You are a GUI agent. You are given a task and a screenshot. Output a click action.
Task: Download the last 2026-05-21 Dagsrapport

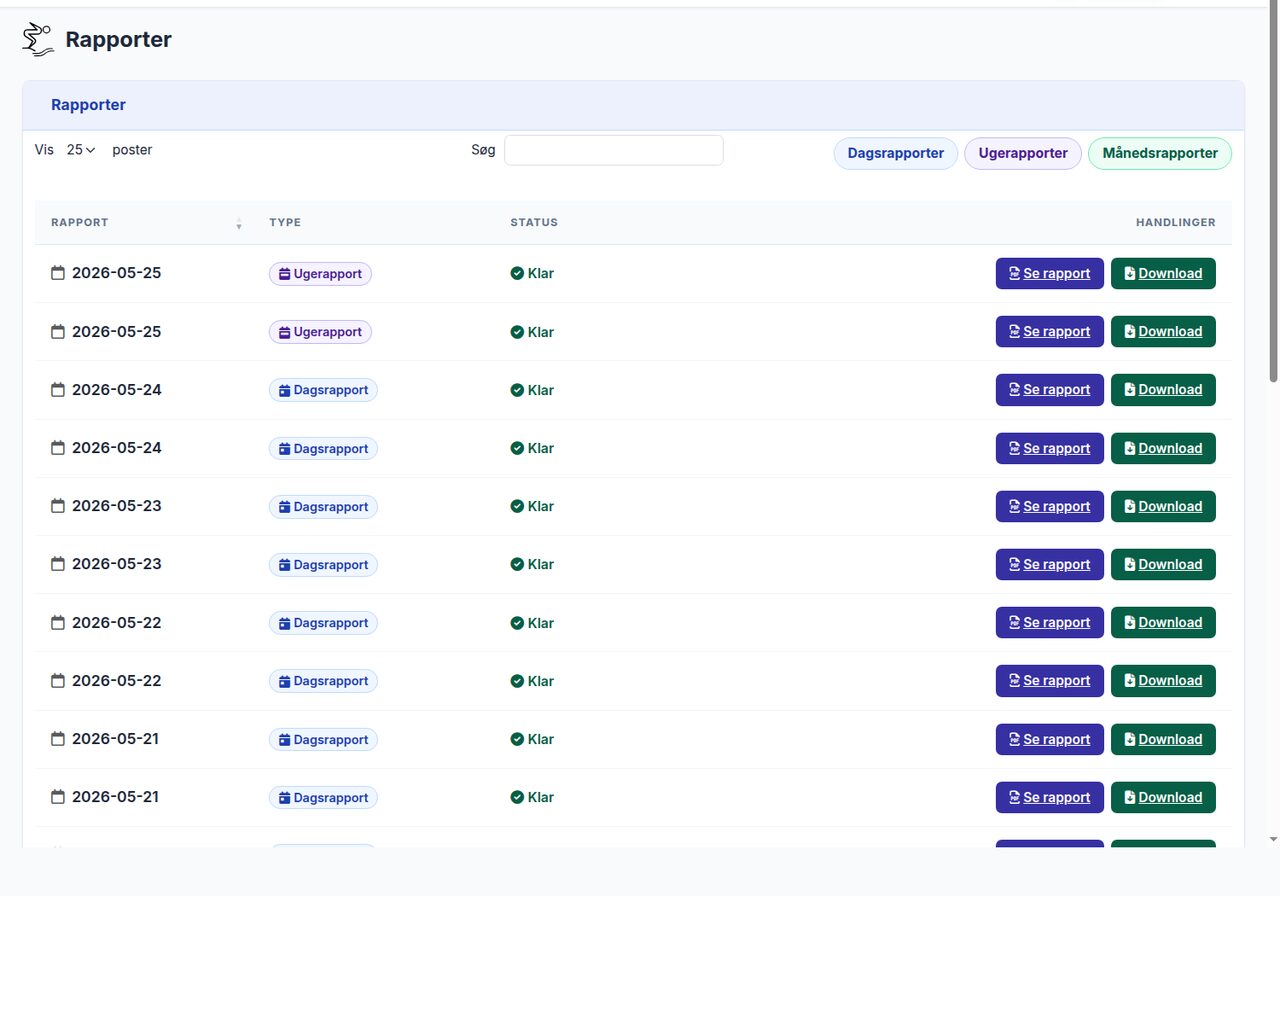click(1163, 797)
